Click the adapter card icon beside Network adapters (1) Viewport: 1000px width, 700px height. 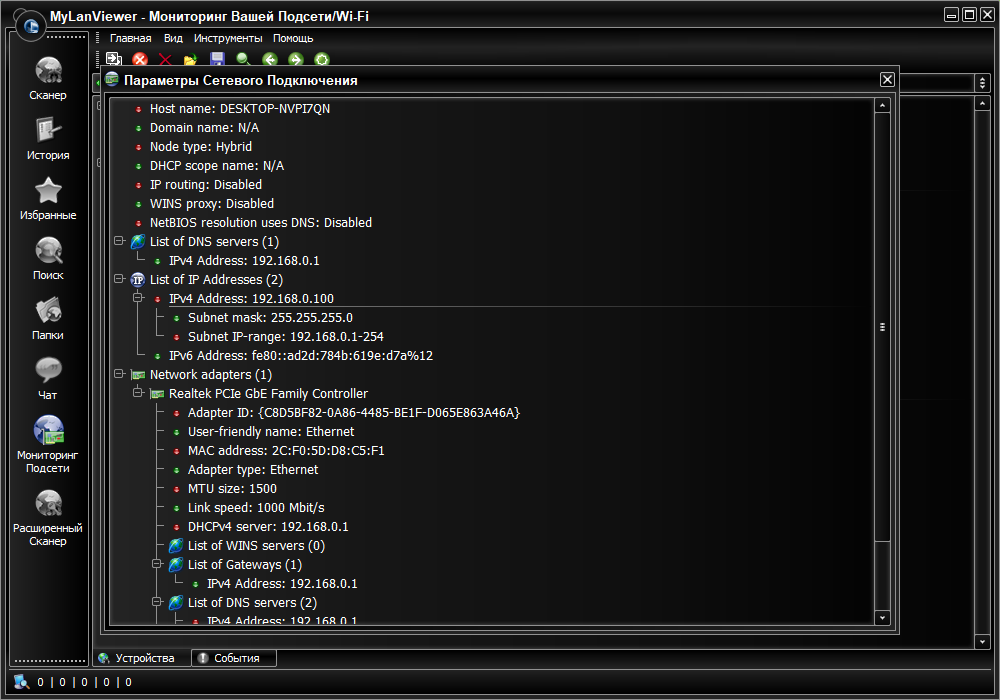138,375
